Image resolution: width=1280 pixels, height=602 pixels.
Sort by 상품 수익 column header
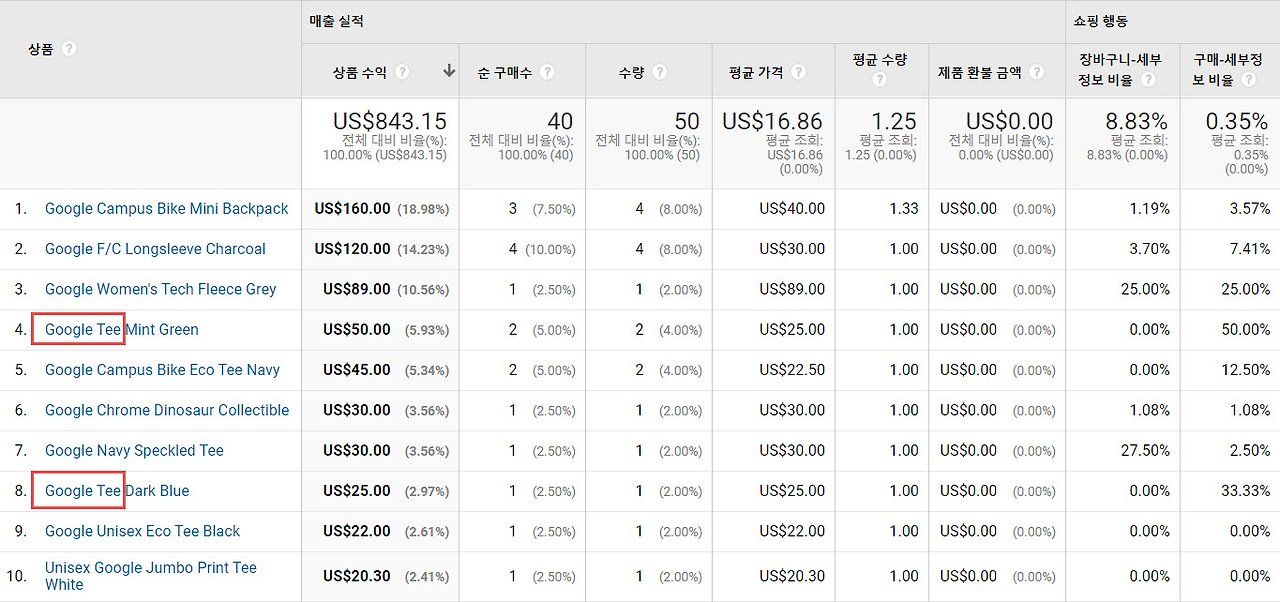(359, 72)
